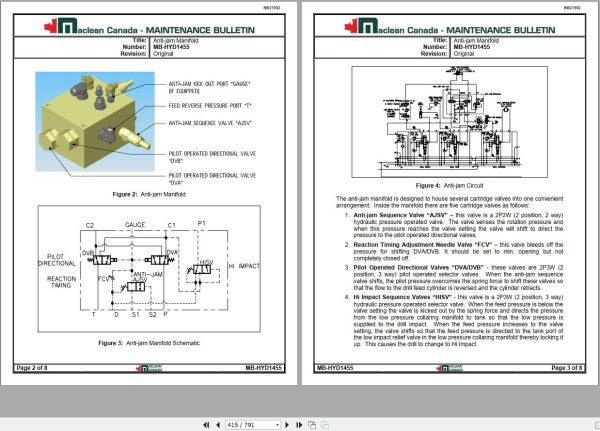This screenshot has height=431, width=600.
Task: Click the Anti-jam Circuit diagram in Figure 4
Action: (x=450, y=122)
